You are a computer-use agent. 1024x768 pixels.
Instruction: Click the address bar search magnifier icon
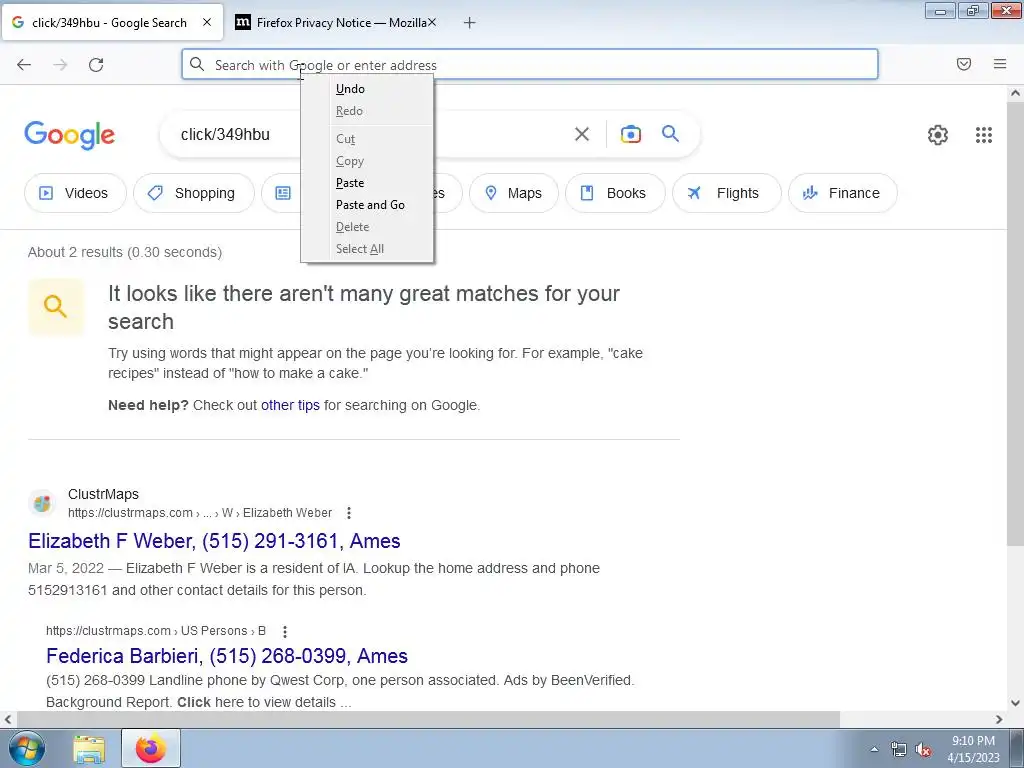coord(197,64)
